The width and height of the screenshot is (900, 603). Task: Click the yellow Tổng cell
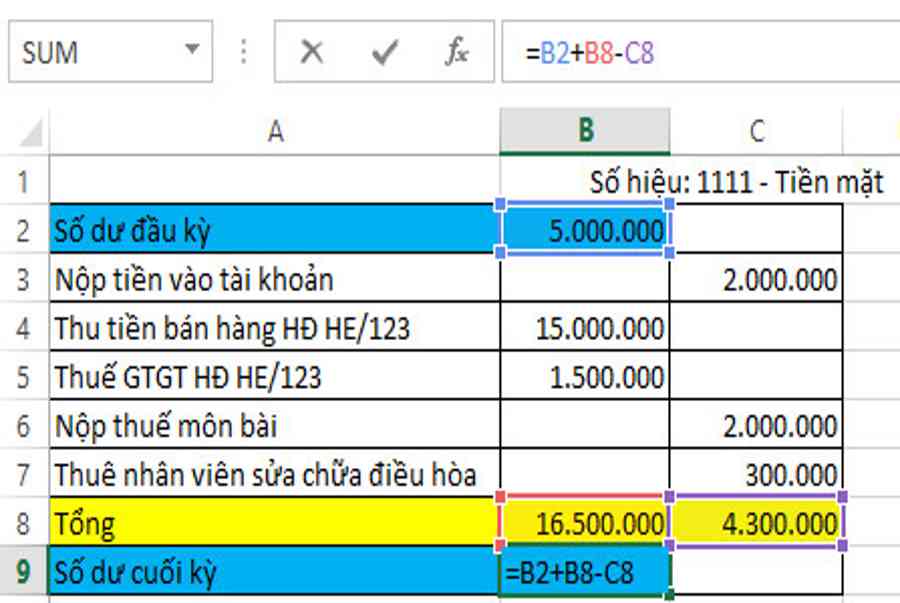[275, 523]
